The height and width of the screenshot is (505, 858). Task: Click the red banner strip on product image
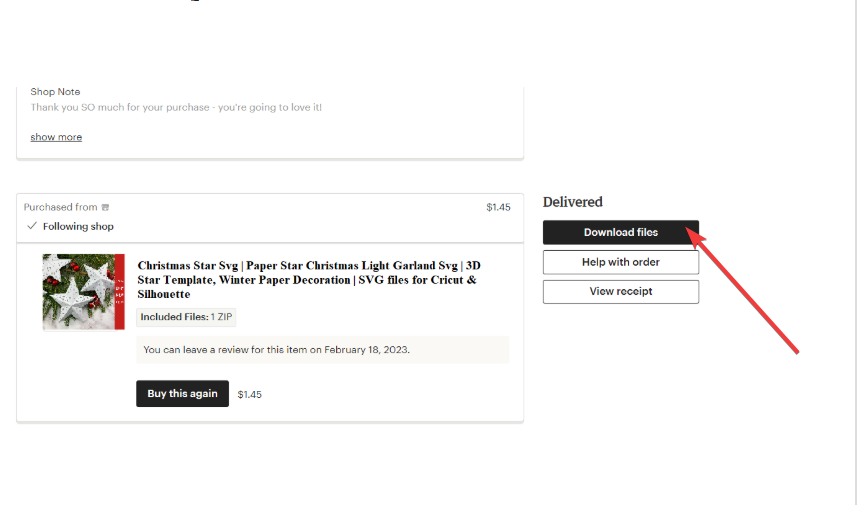(121, 291)
